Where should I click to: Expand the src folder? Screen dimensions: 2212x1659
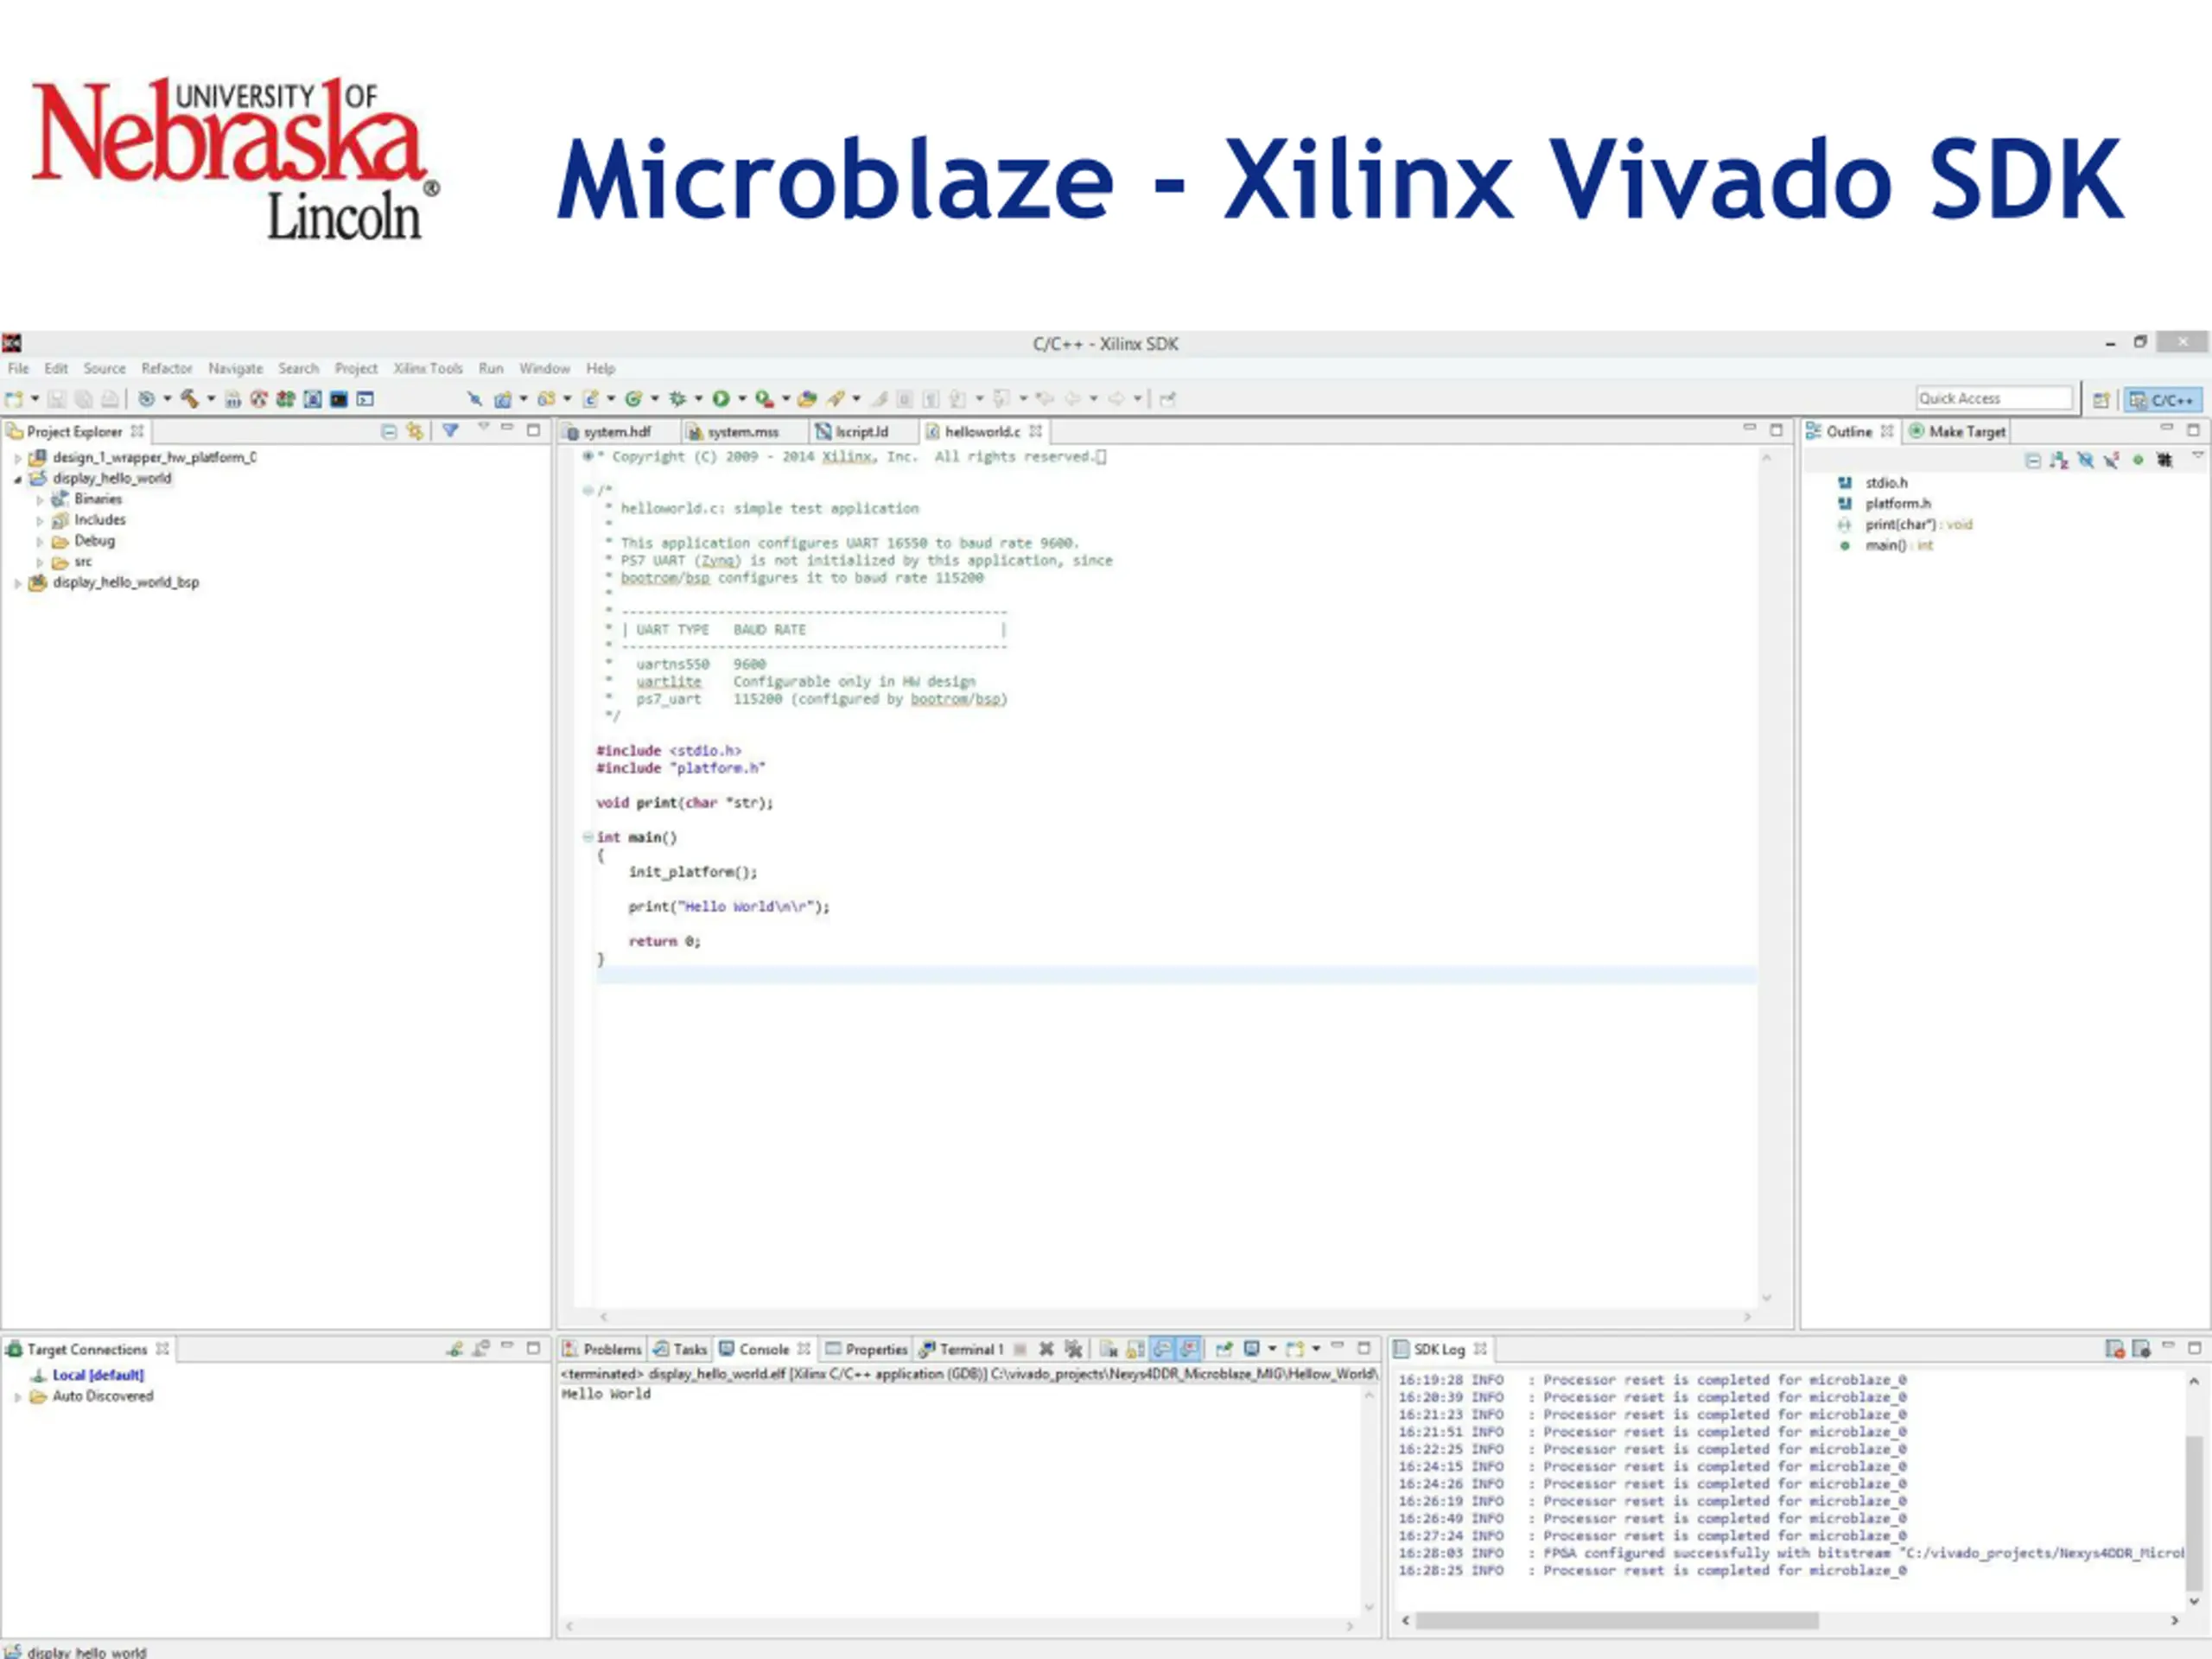point(39,562)
